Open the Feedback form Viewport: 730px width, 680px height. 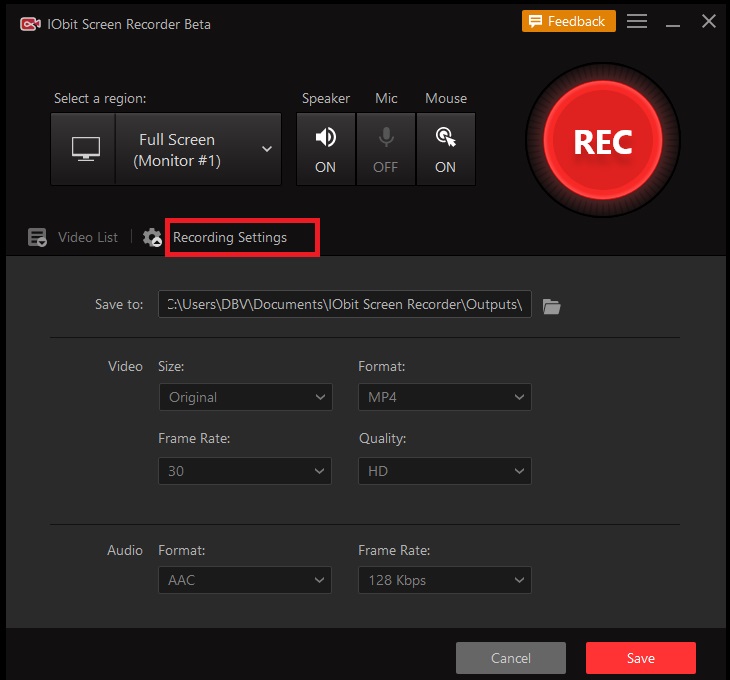pyautogui.click(x=568, y=21)
